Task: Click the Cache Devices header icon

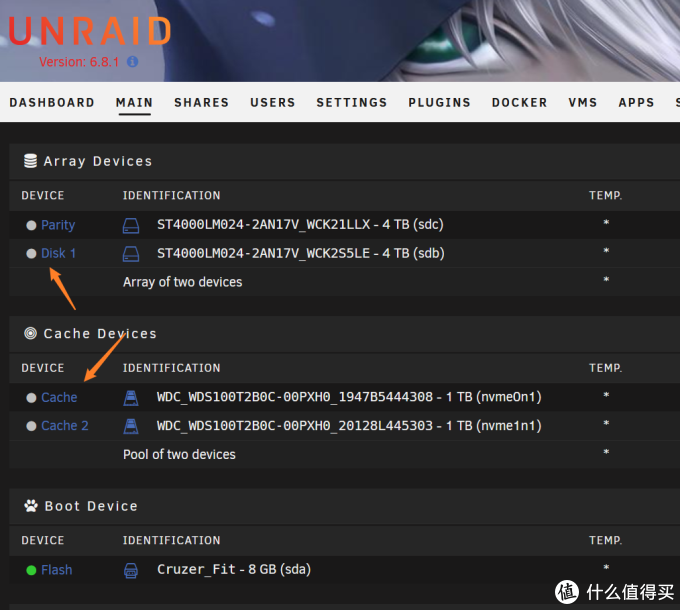Action: pos(30,333)
